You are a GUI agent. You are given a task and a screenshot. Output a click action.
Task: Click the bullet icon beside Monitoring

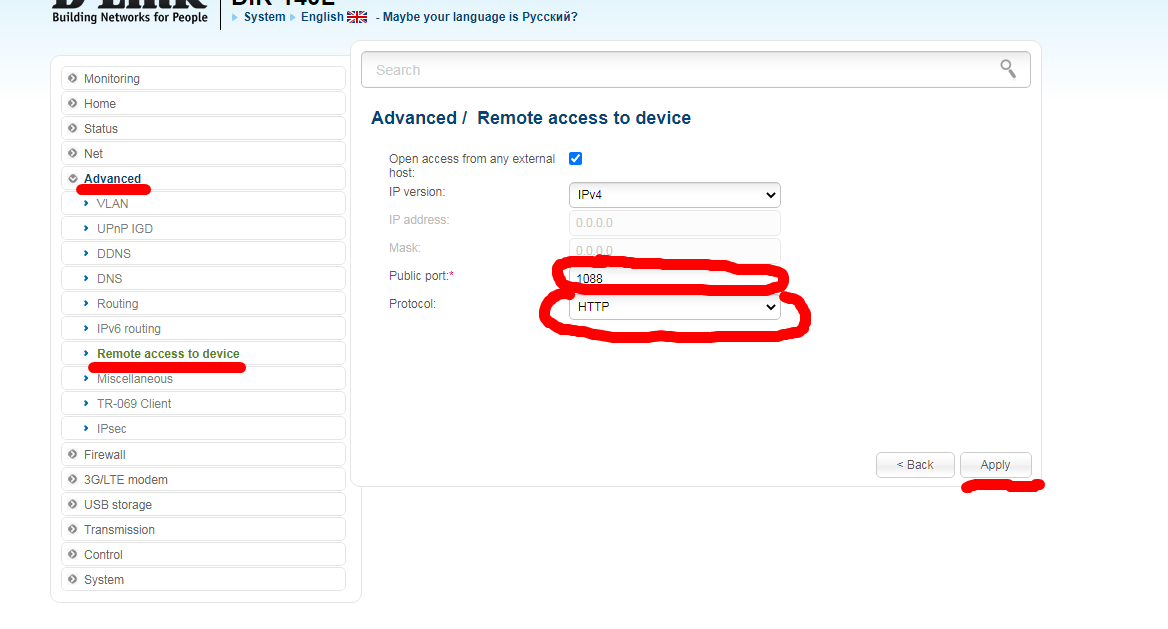(x=72, y=78)
